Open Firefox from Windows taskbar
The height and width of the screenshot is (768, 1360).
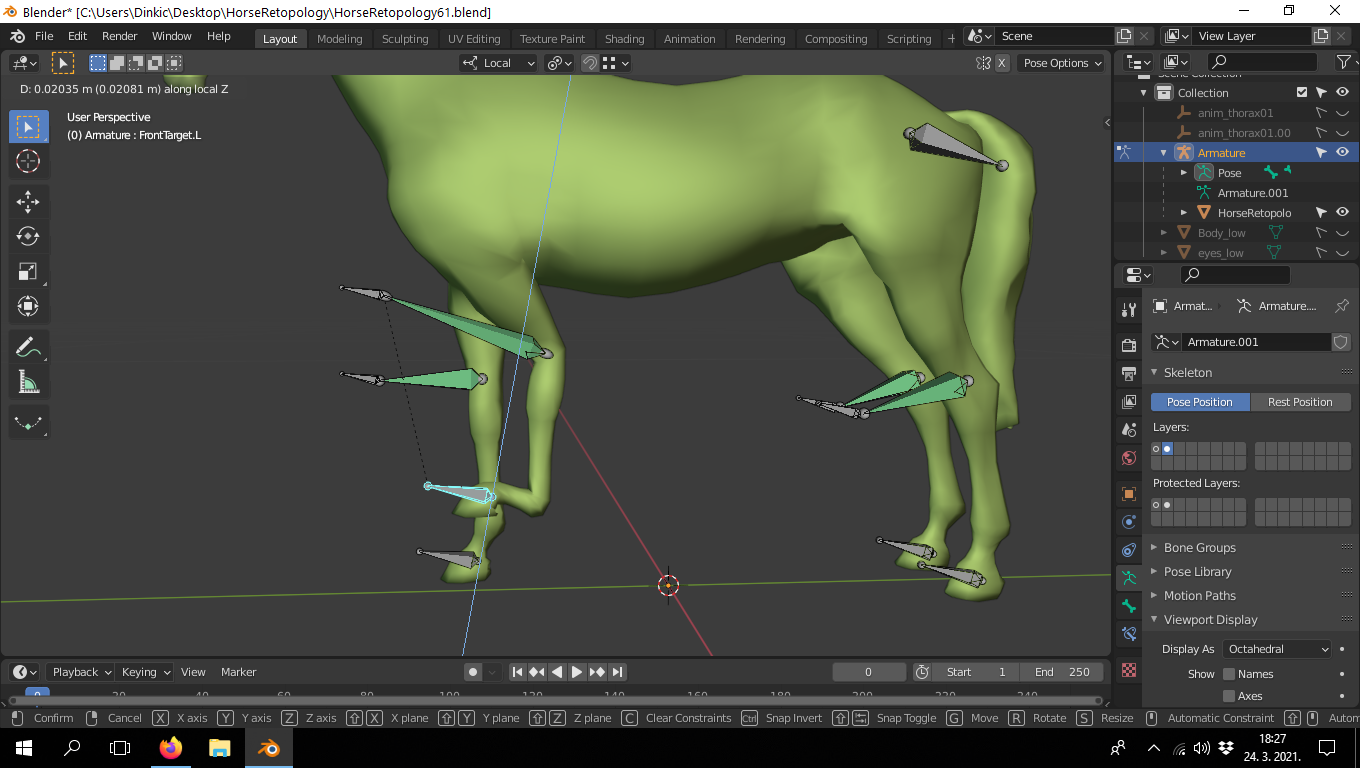click(171, 747)
